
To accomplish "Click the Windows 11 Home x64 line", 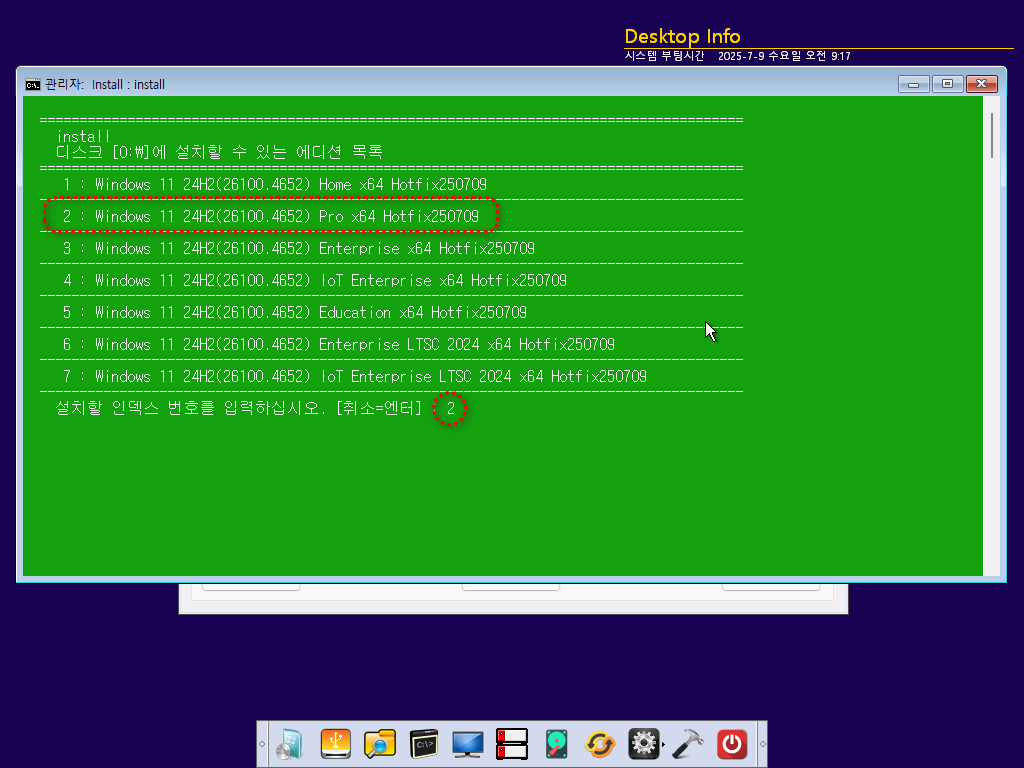I will point(274,185).
